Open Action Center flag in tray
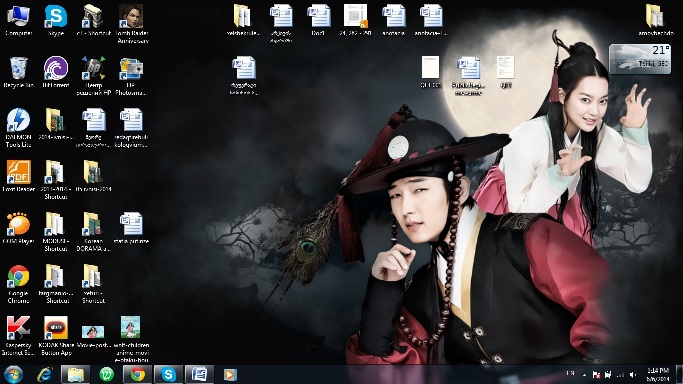 tap(597, 375)
